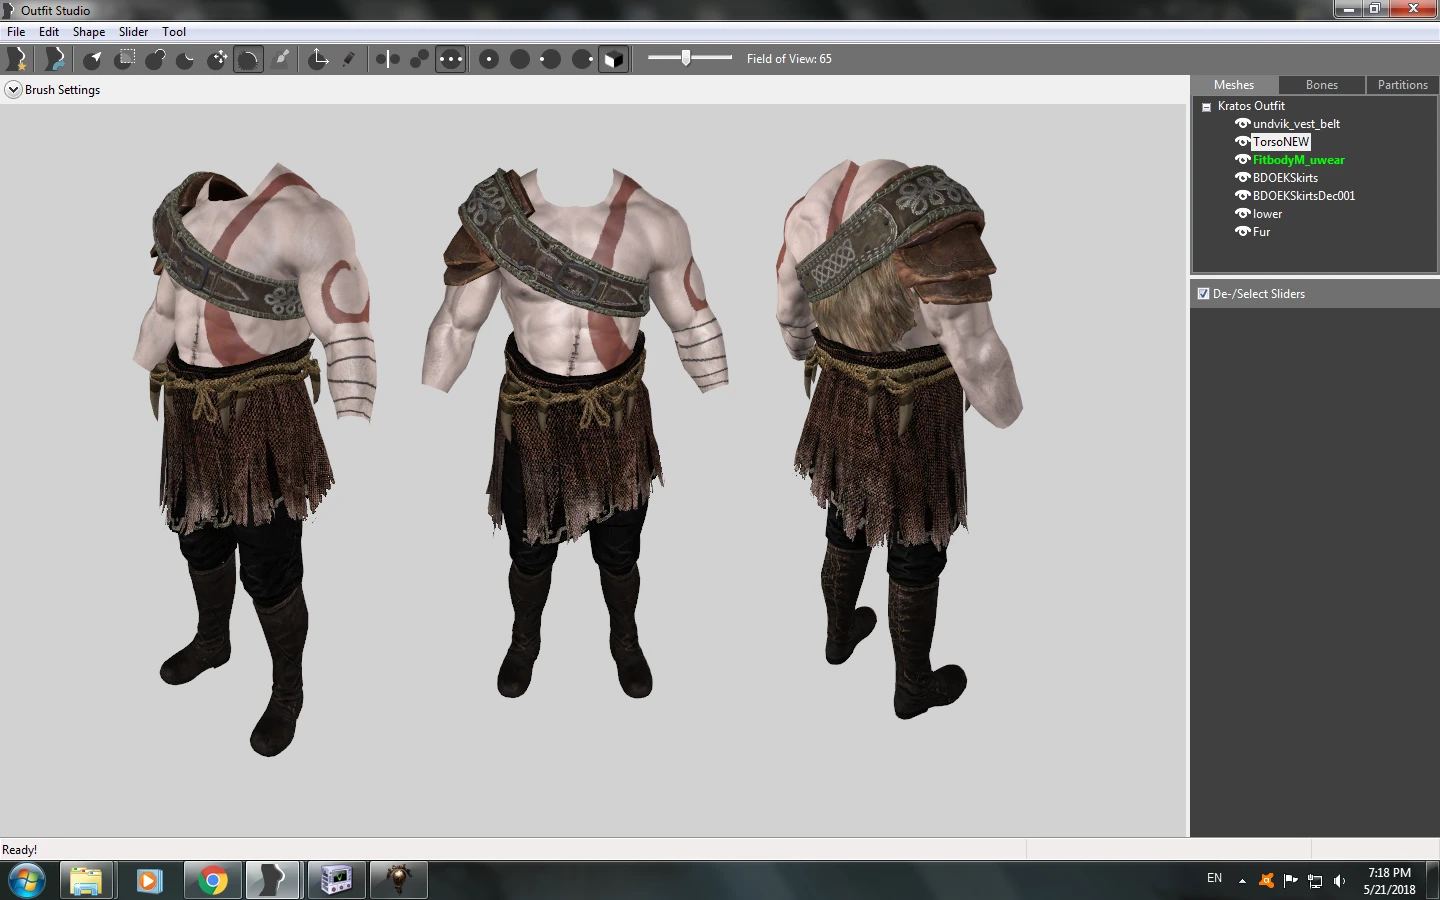Select the undvik_vest_belt mesh name
The image size is (1440, 900).
pyautogui.click(x=1296, y=124)
